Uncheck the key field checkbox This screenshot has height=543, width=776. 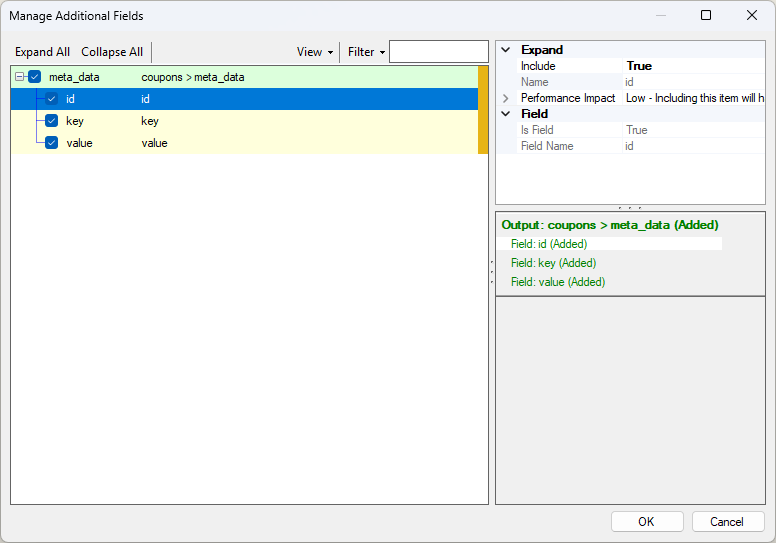click(51, 121)
